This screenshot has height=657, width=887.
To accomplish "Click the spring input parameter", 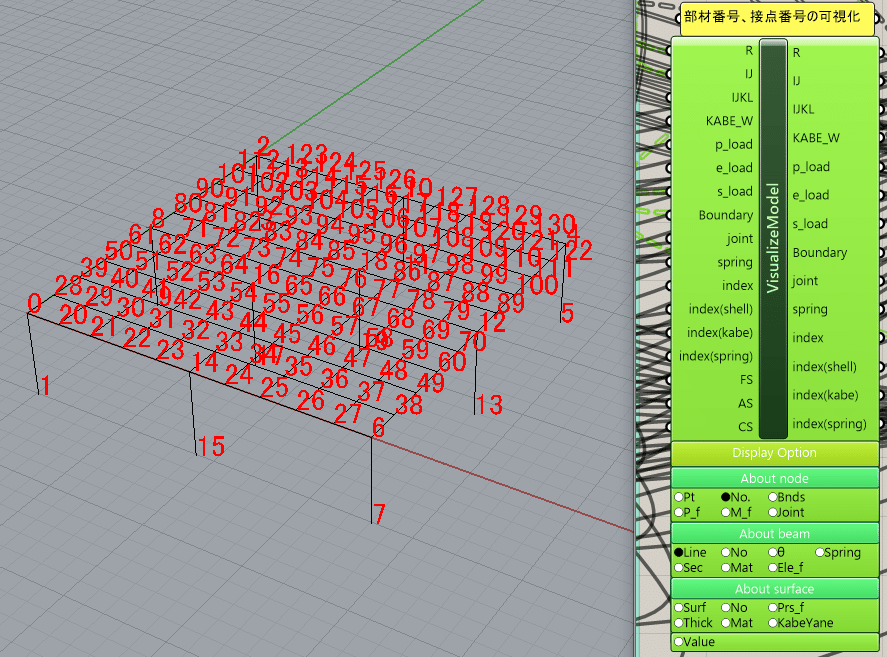I will coord(735,263).
